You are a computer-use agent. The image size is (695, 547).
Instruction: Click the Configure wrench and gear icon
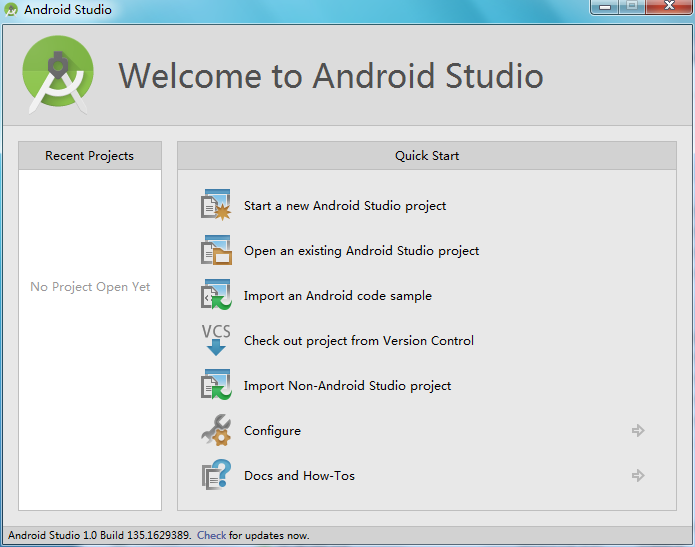click(216, 430)
